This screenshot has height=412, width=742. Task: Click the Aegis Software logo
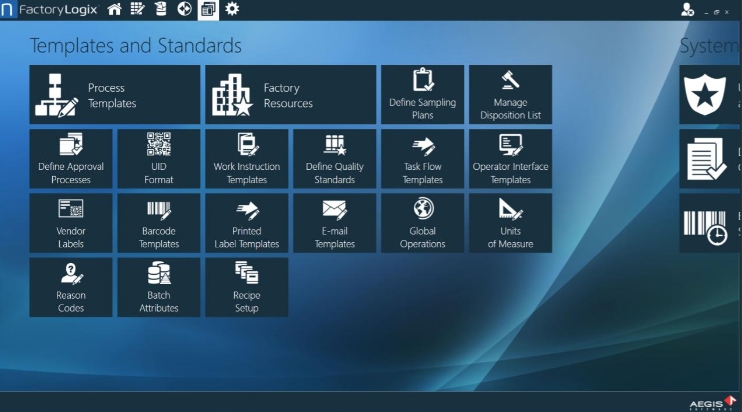click(713, 403)
